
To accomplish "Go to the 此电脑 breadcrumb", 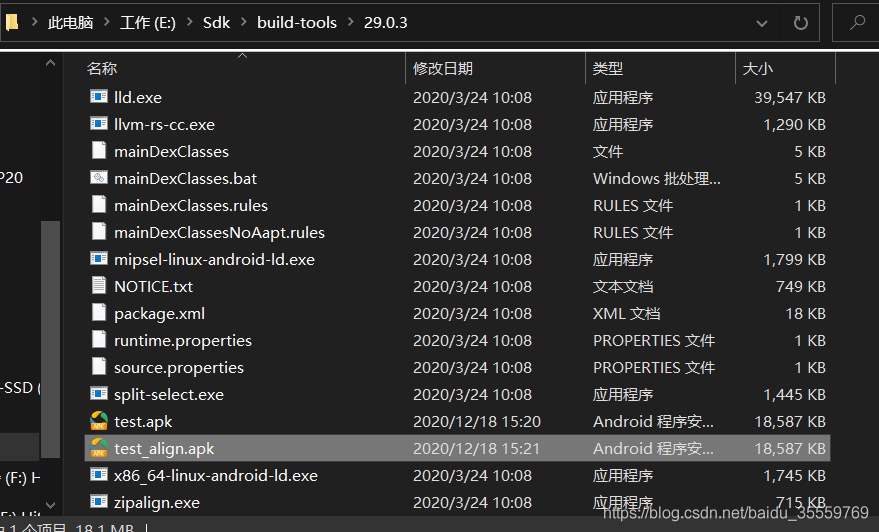I will 71,22.
